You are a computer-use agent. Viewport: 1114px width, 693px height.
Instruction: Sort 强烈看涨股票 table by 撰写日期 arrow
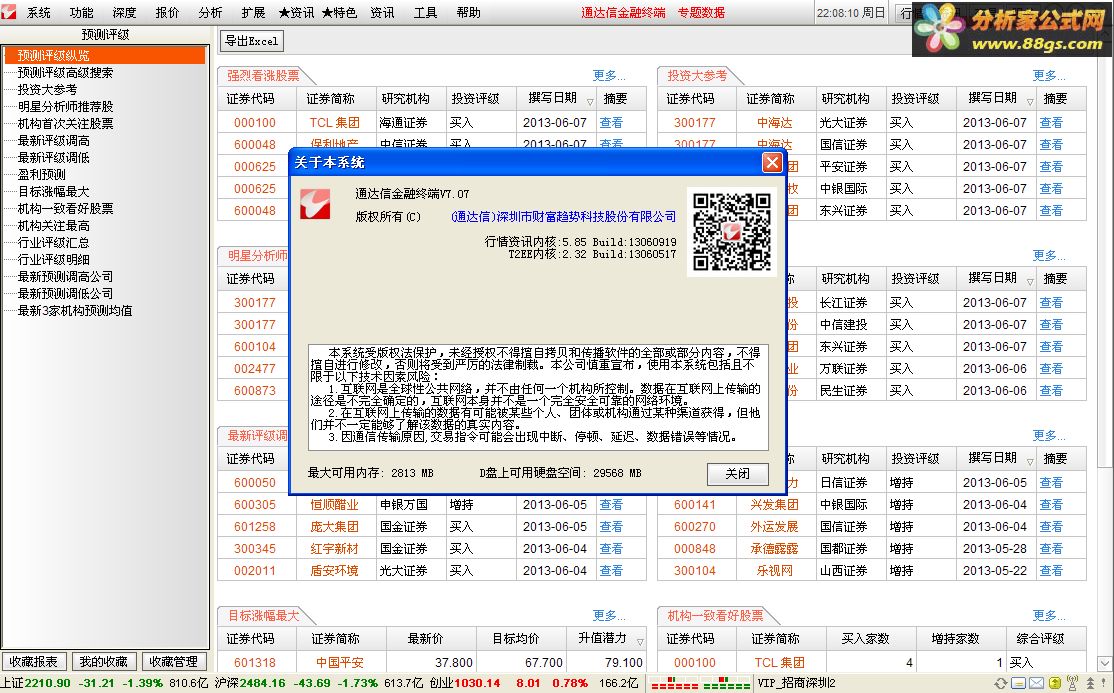(x=590, y=102)
